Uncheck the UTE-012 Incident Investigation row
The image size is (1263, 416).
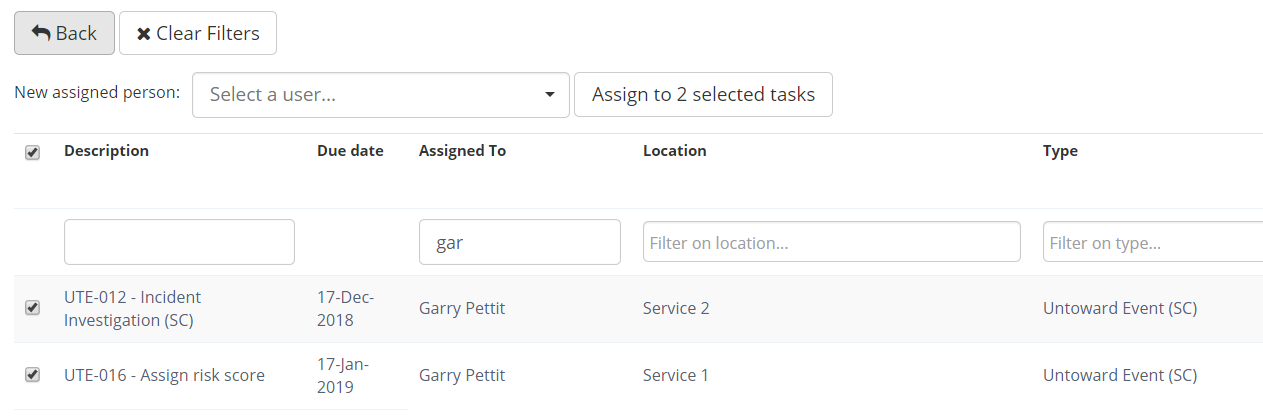pyautogui.click(x=32, y=308)
